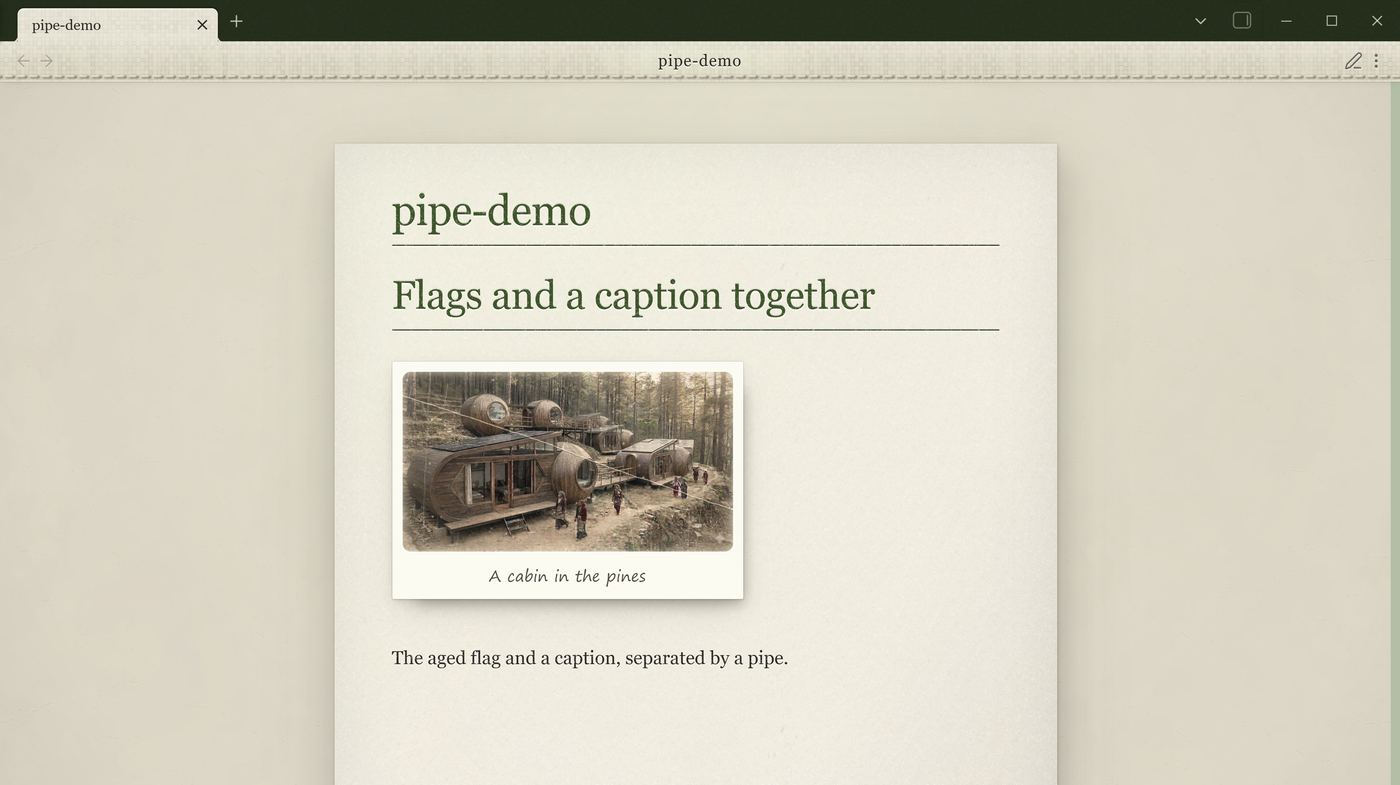Click the cabin in the pines image
The image size is (1400, 785).
[x=568, y=461]
